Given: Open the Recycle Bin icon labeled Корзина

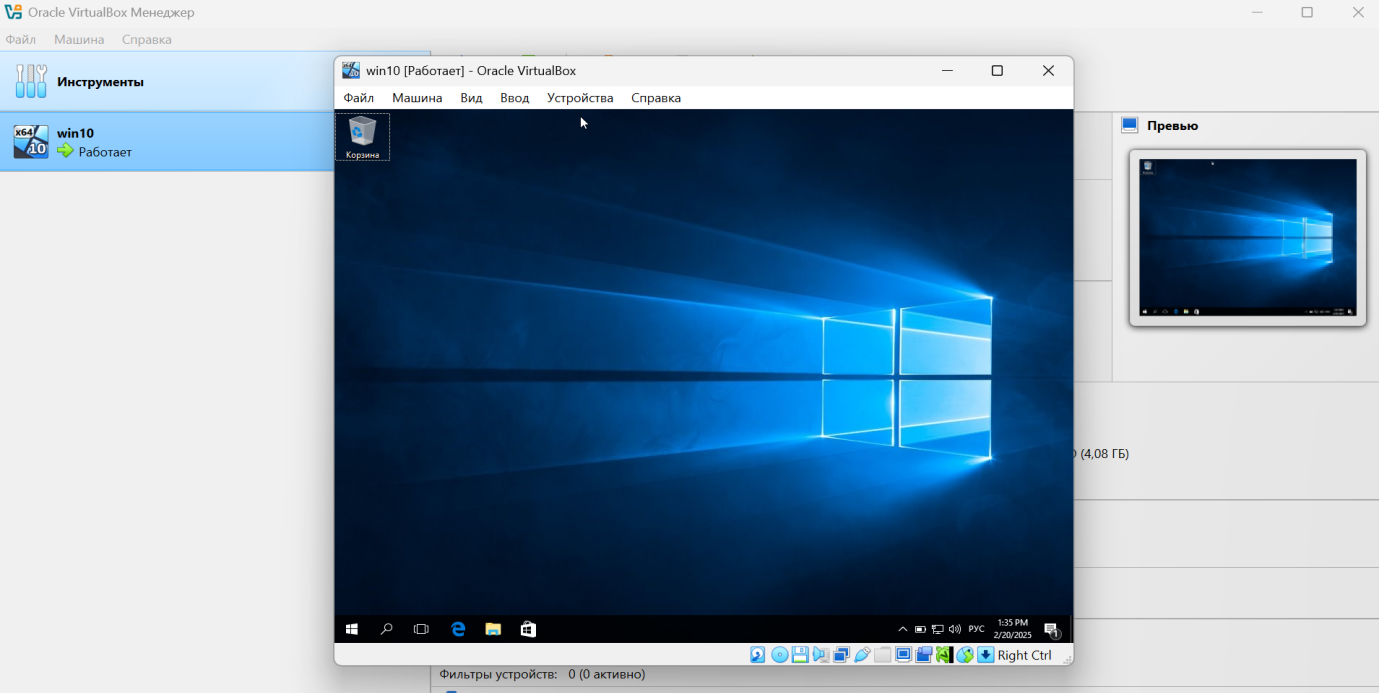Looking at the screenshot, I should click(x=362, y=137).
